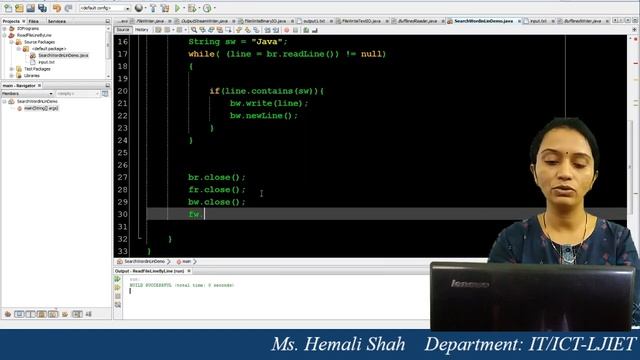Click the Shift Line Left icon
640x360 pixels.
click(x=267, y=30)
